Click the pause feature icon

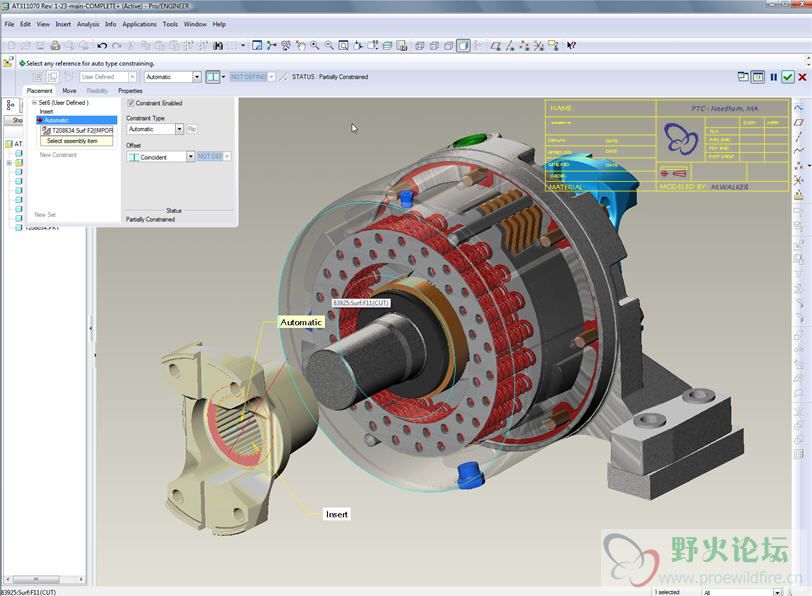point(773,77)
